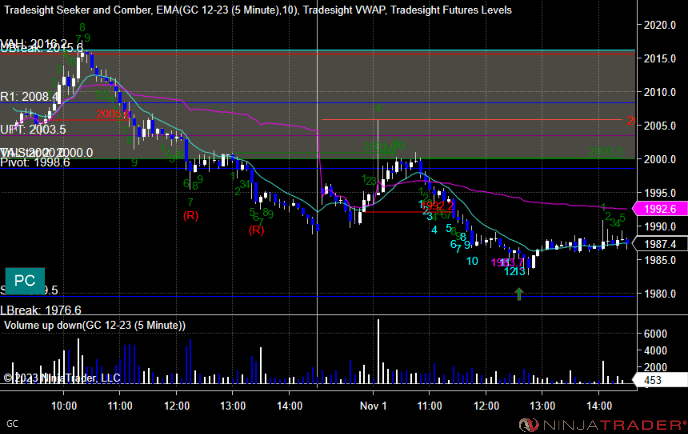Click the teal PC button
The width and height of the screenshot is (688, 434).
[25, 280]
